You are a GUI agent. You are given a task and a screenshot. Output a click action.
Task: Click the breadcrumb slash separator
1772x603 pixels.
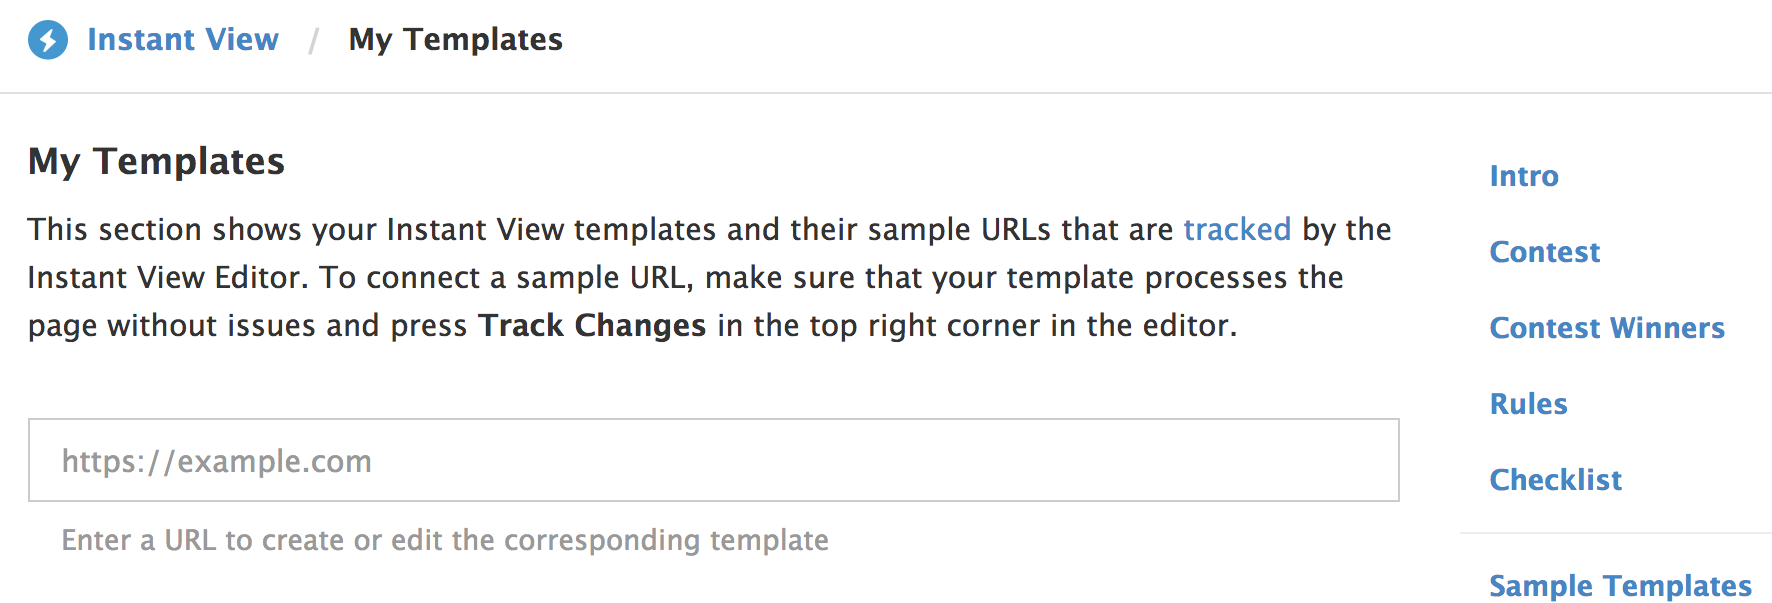click(313, 41)
